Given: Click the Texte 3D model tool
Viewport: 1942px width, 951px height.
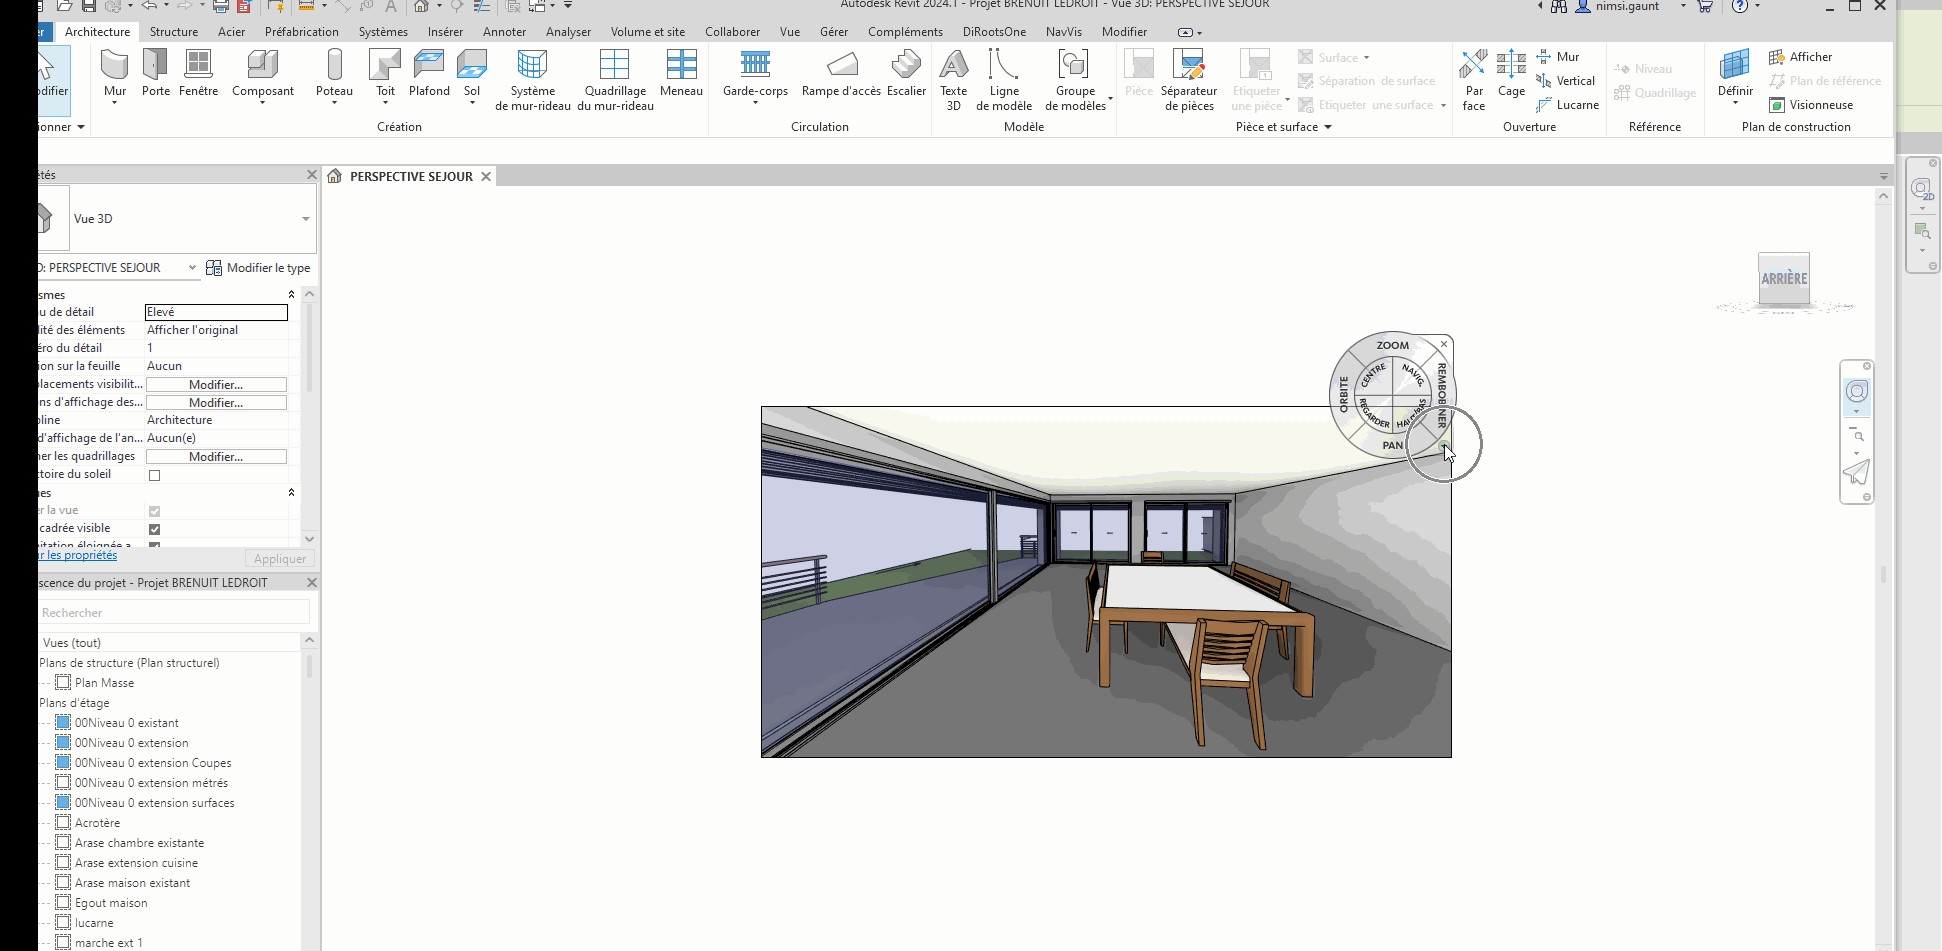Looking at the screenshot, I should pyautogui.click(x=953, y=78).
